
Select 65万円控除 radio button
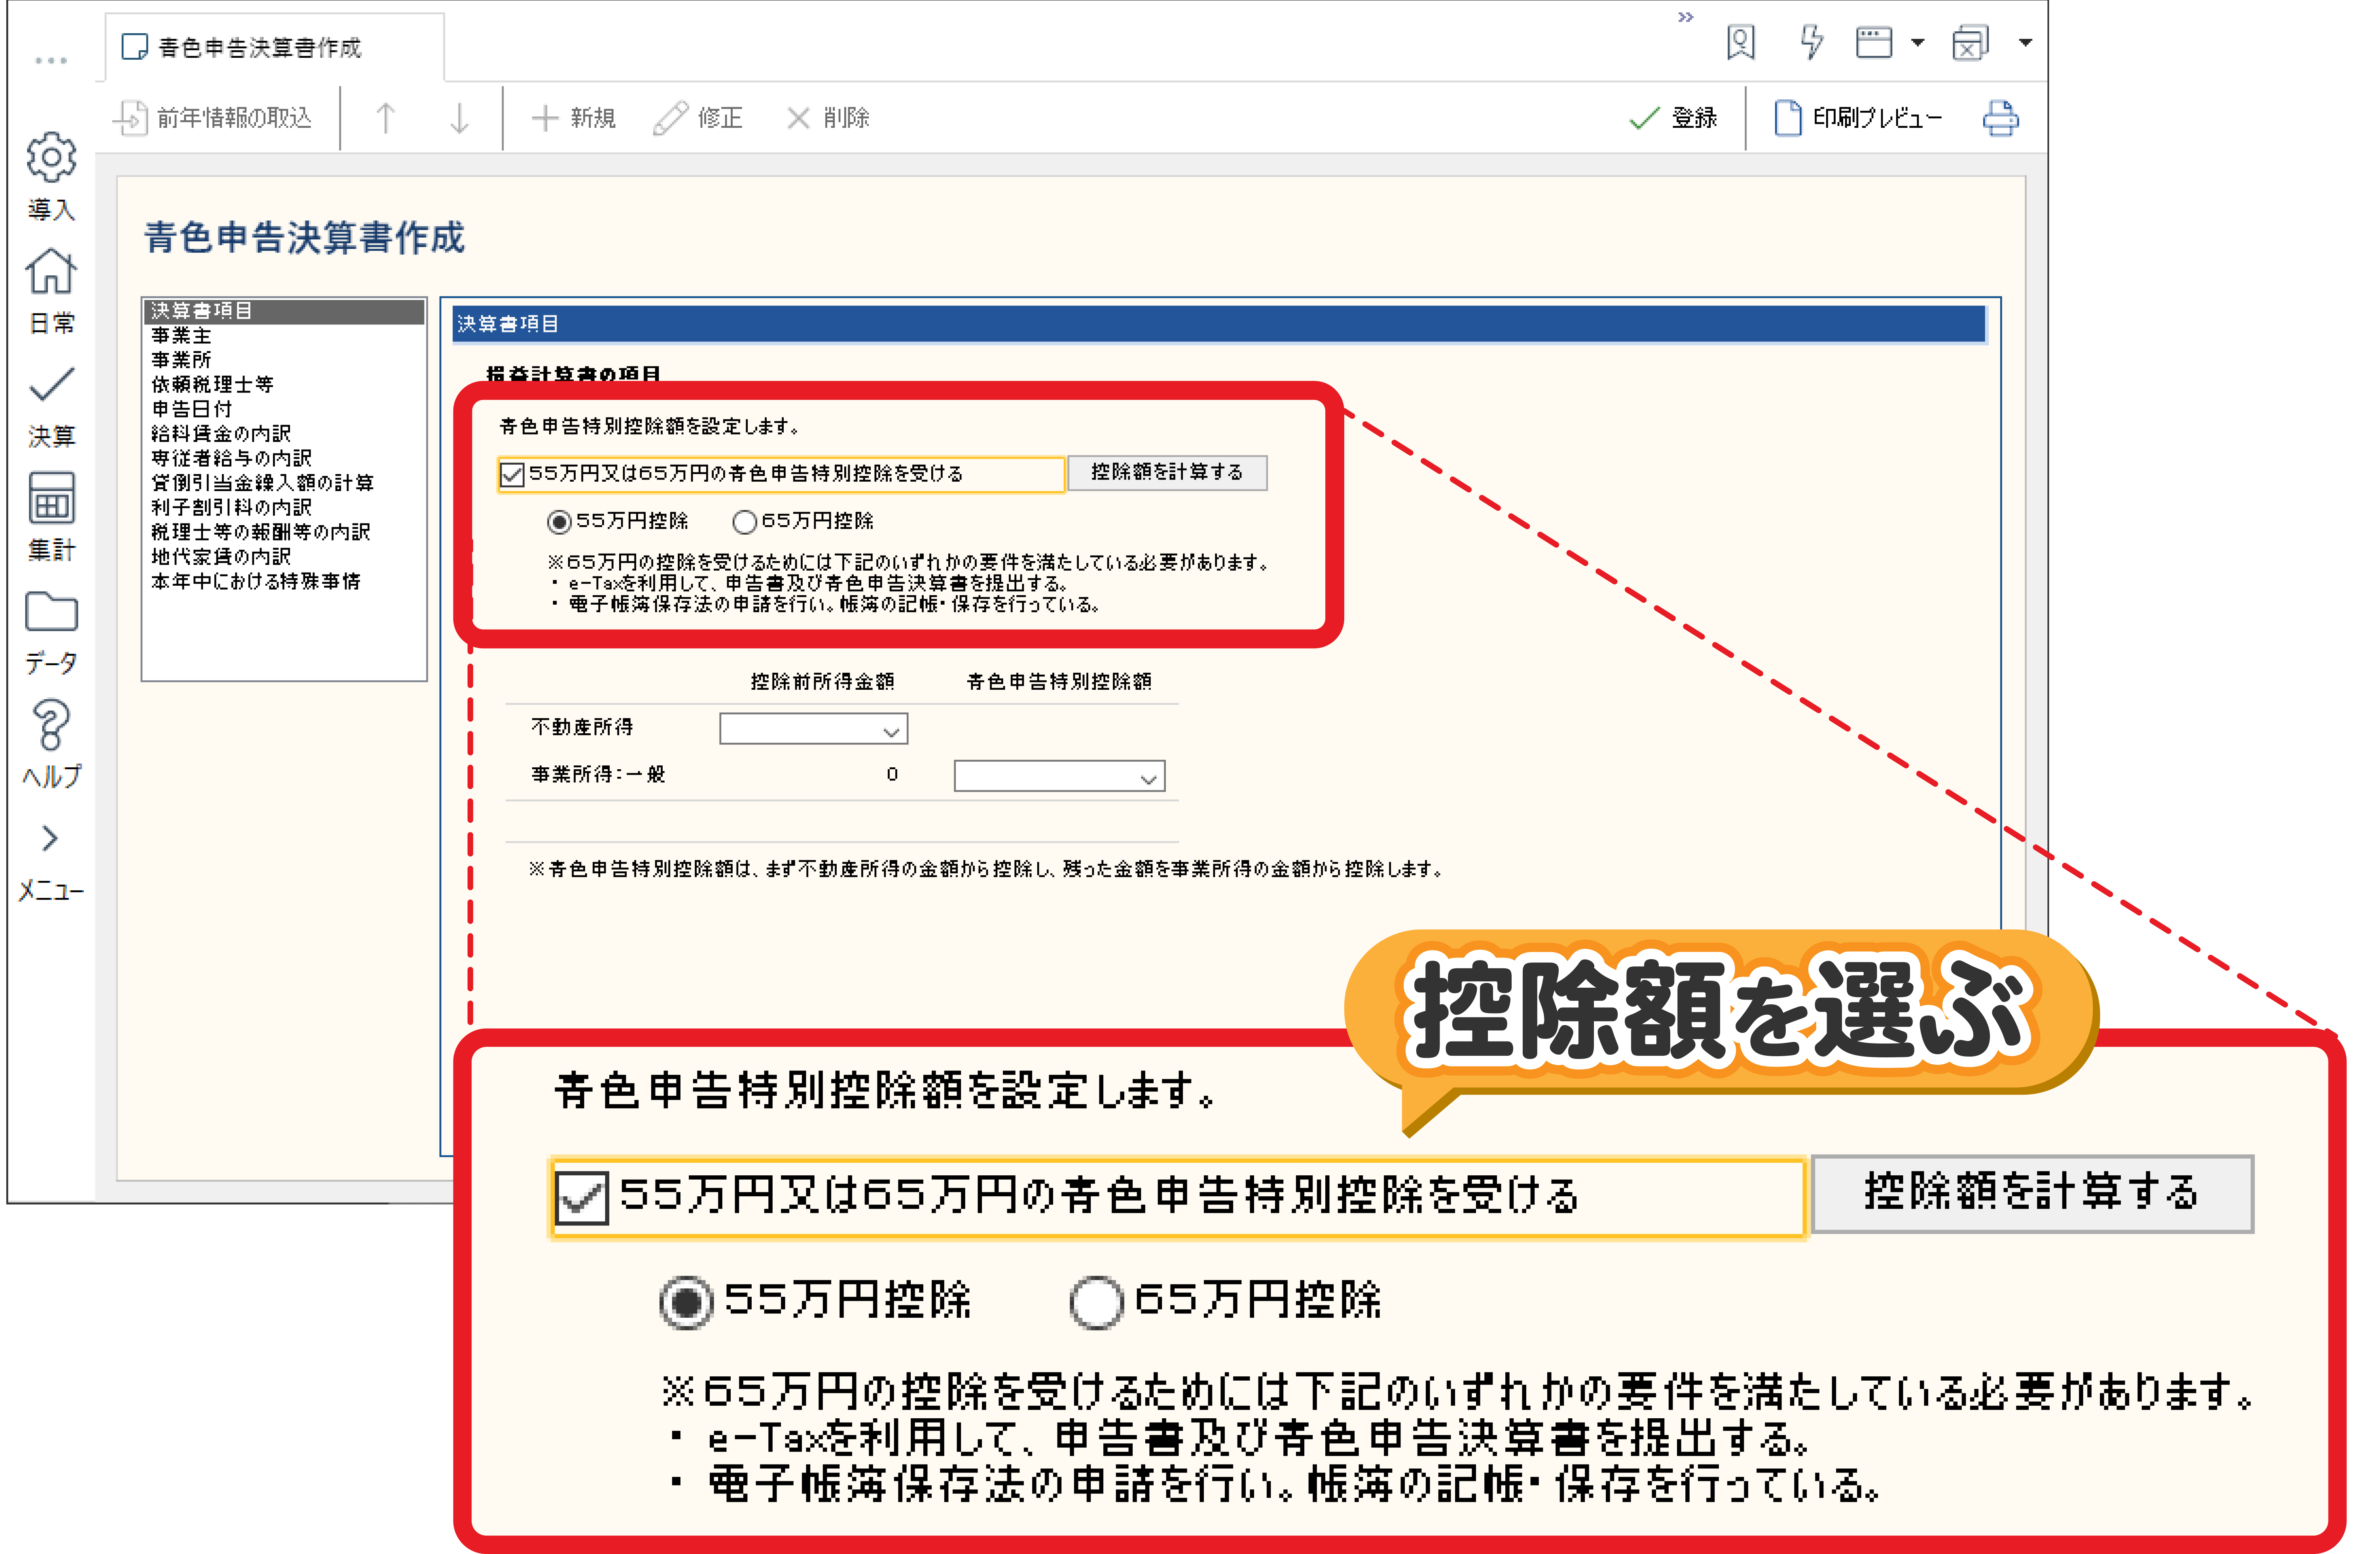pyautogui.click(x=745, y=521)
